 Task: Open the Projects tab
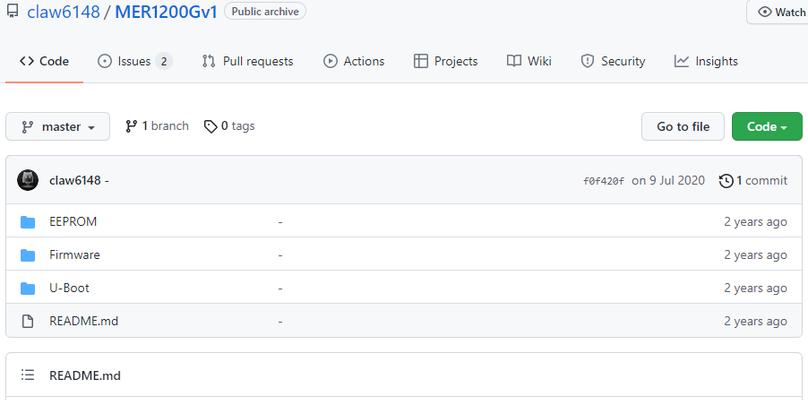[446, 61]
